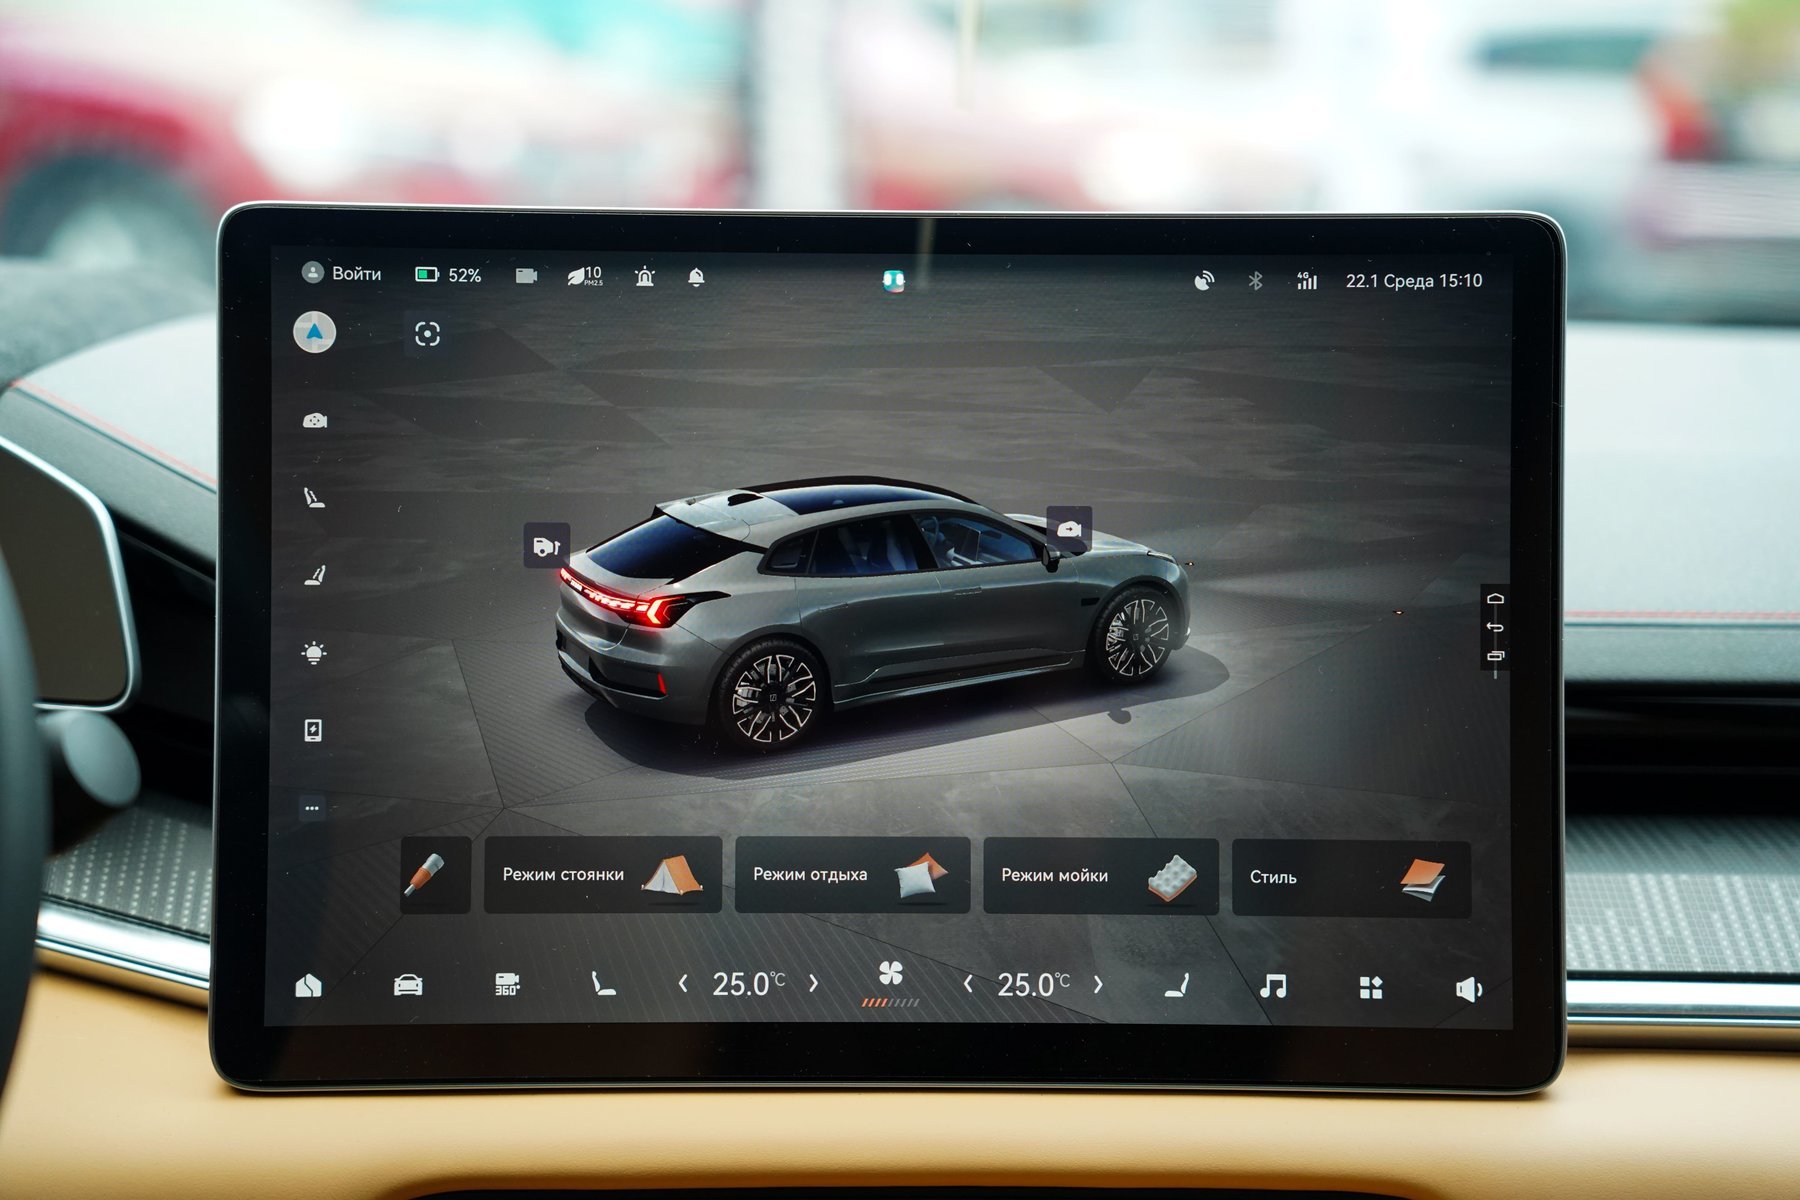Select the vehicle settings tab at bottom
This screenshot has width=1800, height=1200.
408,986
